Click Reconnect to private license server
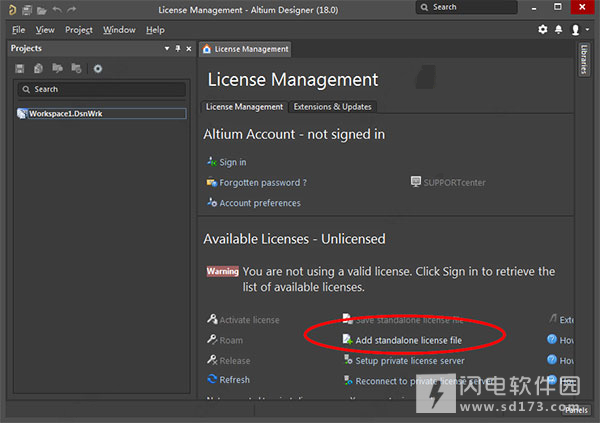This screenshot has width=600, height=423. 424,381
